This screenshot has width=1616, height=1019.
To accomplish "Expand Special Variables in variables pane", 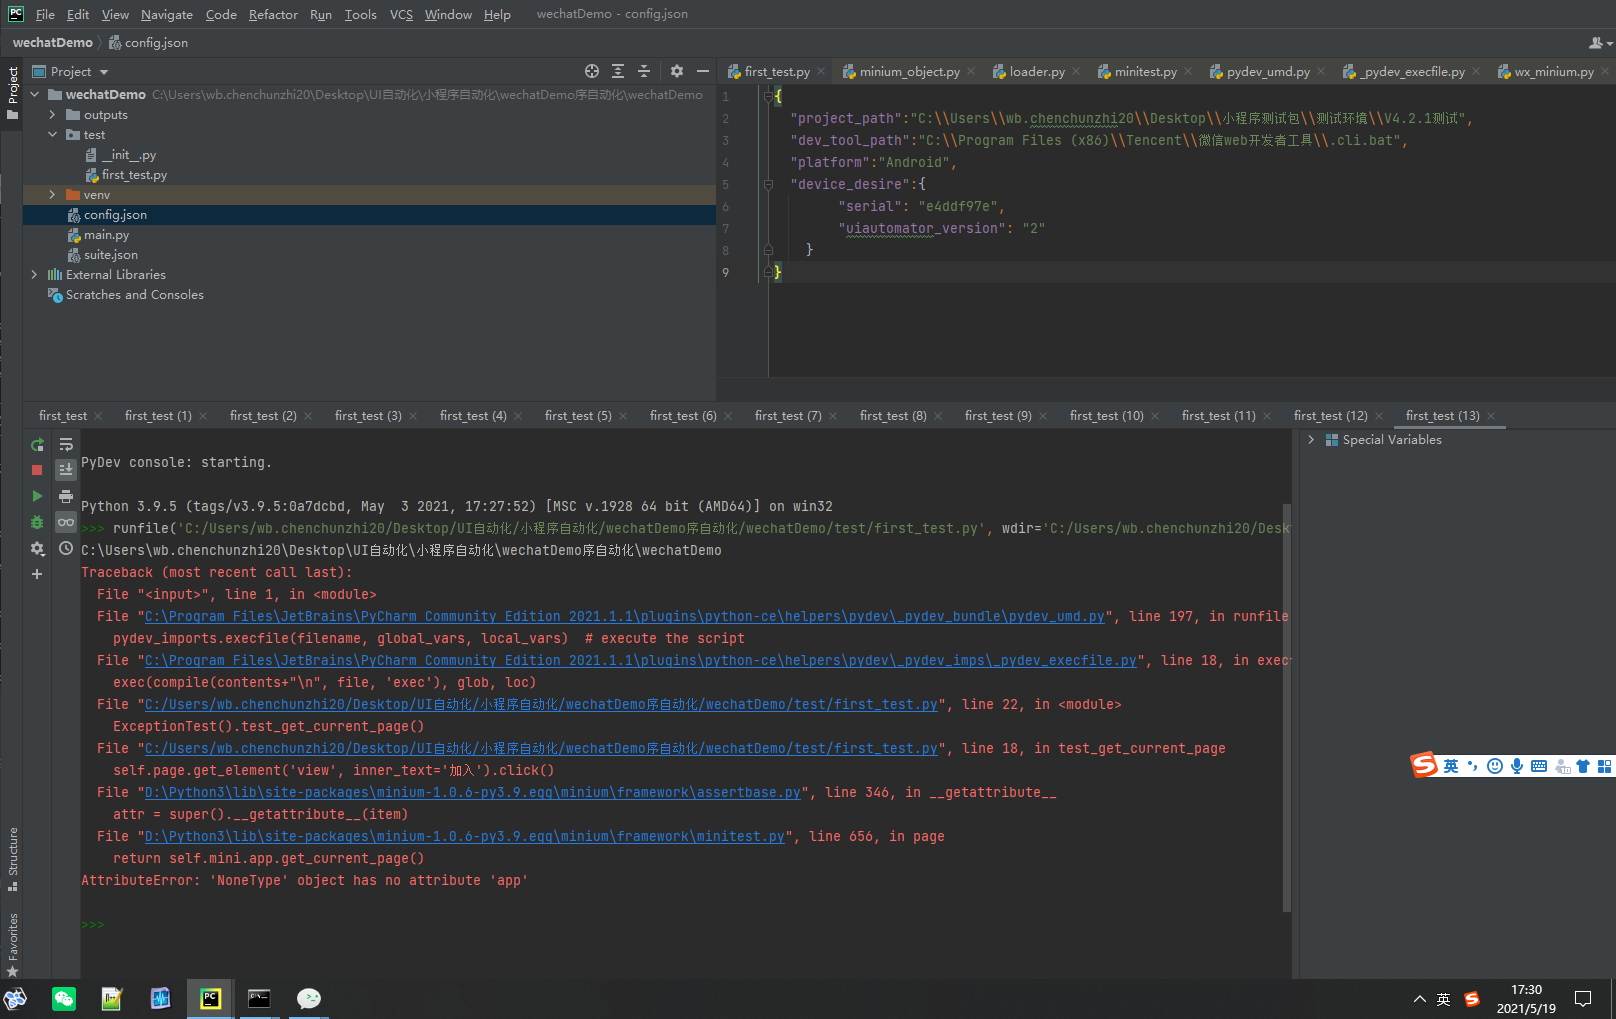I will [x=1311, y=440].
